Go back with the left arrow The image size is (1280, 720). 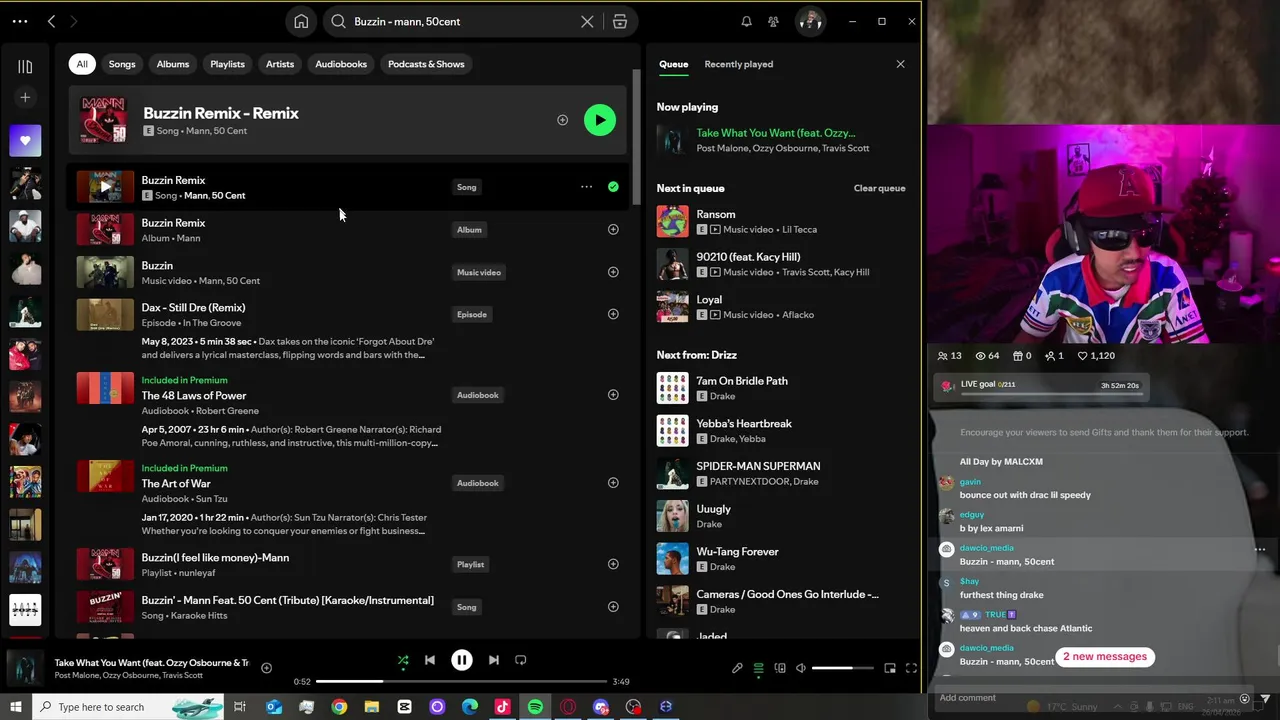51,21
